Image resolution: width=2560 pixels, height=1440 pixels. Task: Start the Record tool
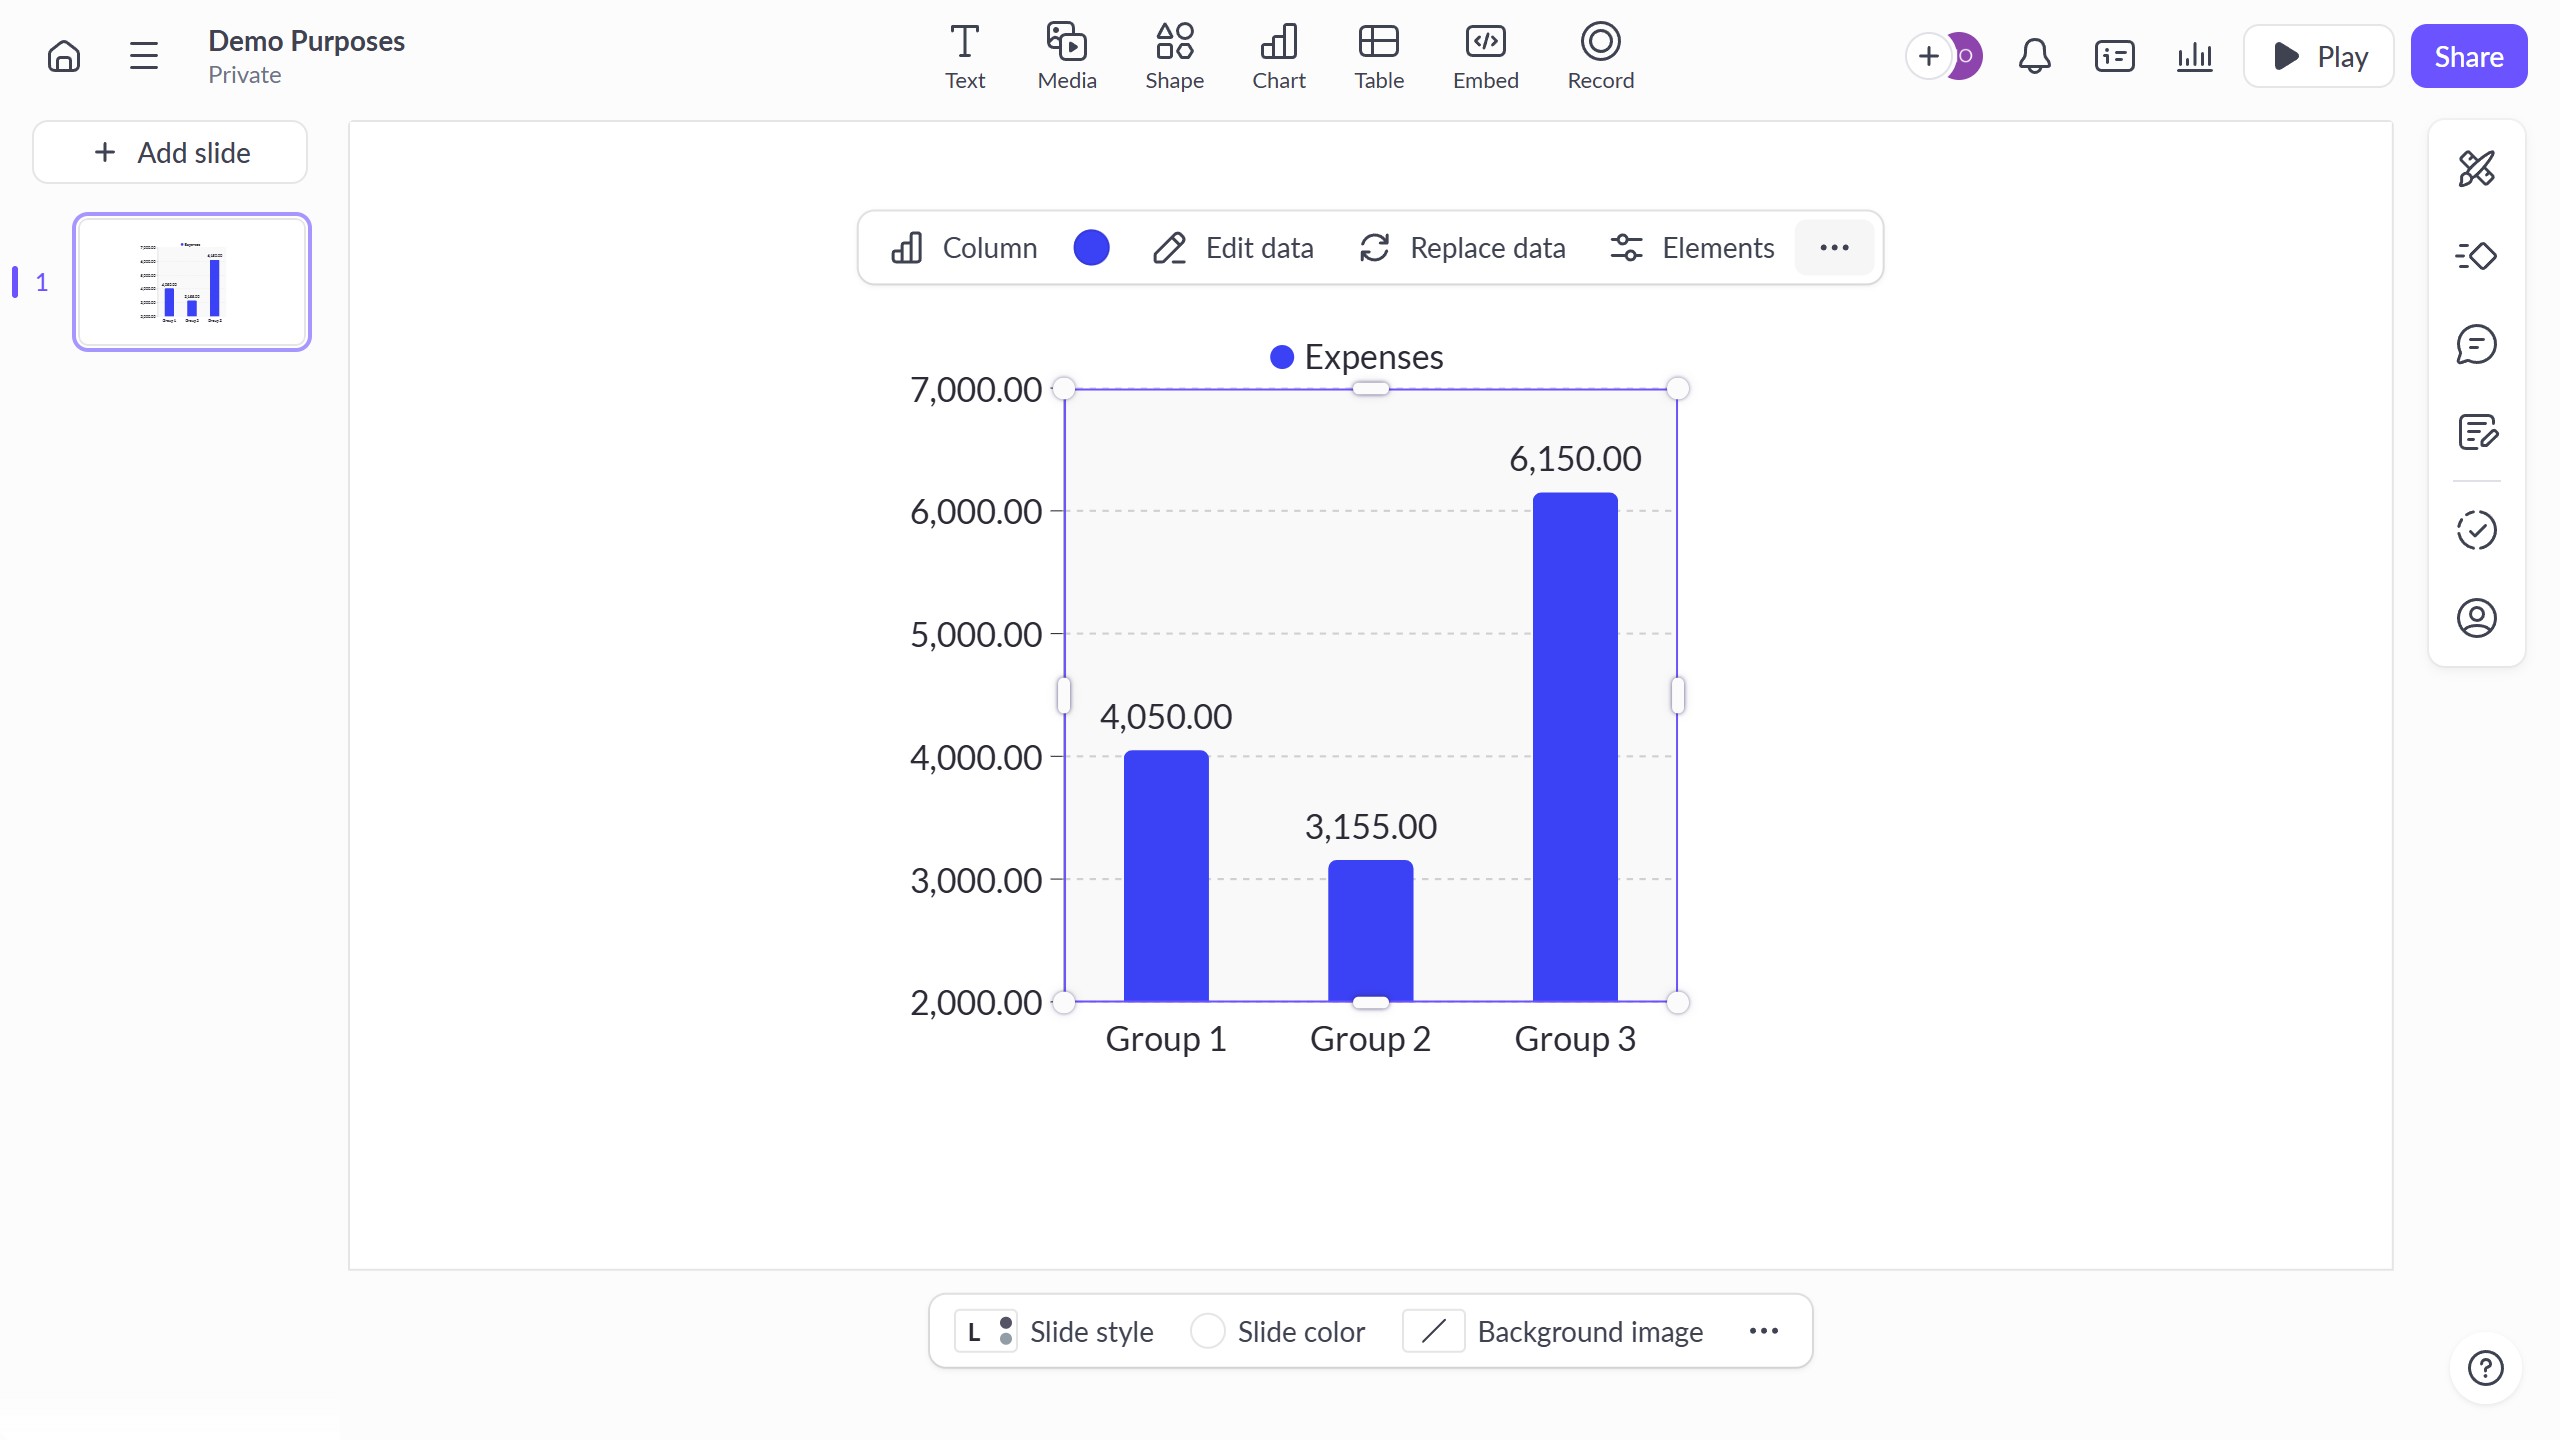click(1600, 56)
